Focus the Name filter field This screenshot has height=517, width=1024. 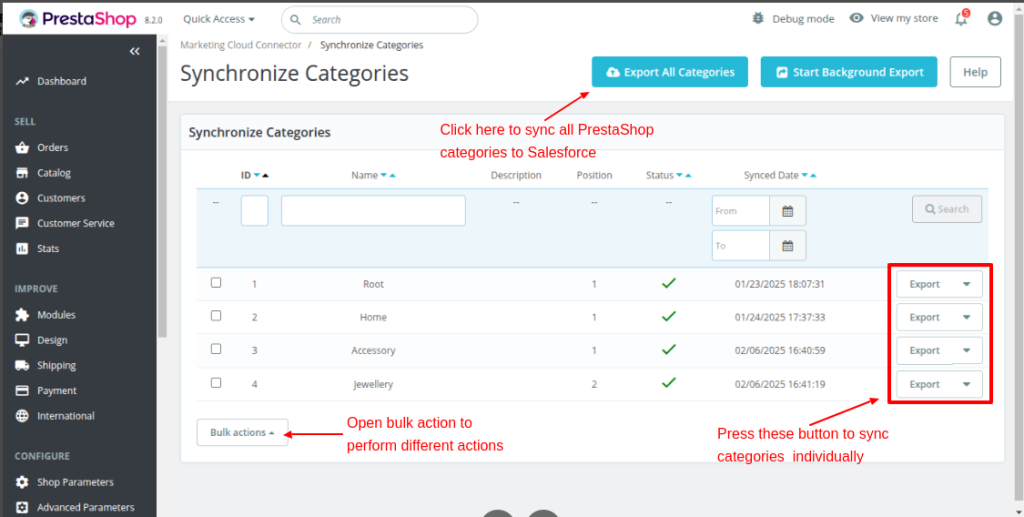pyautogui.click(x=374, y=211)
